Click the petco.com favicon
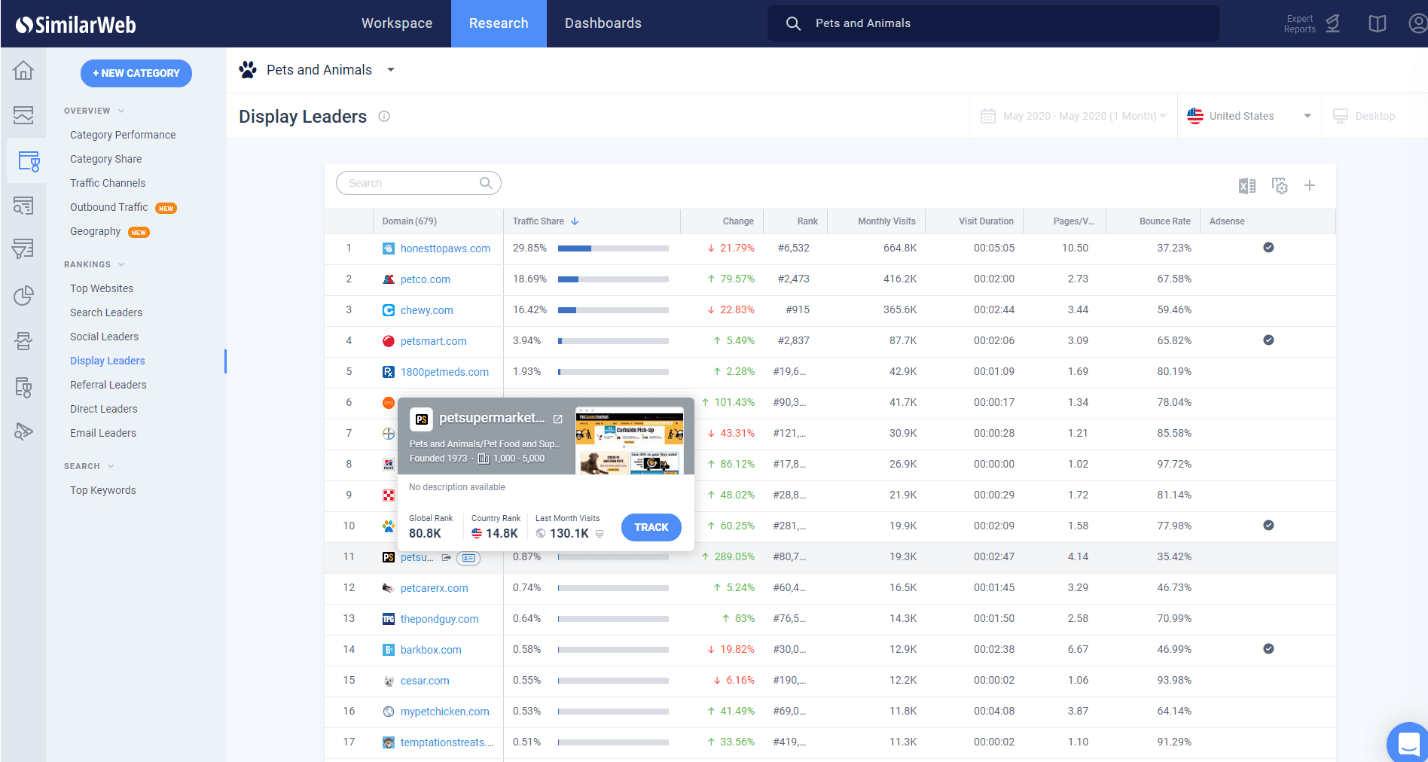The height and width of the screenshot is (762, 1428). tap(389, 279)
